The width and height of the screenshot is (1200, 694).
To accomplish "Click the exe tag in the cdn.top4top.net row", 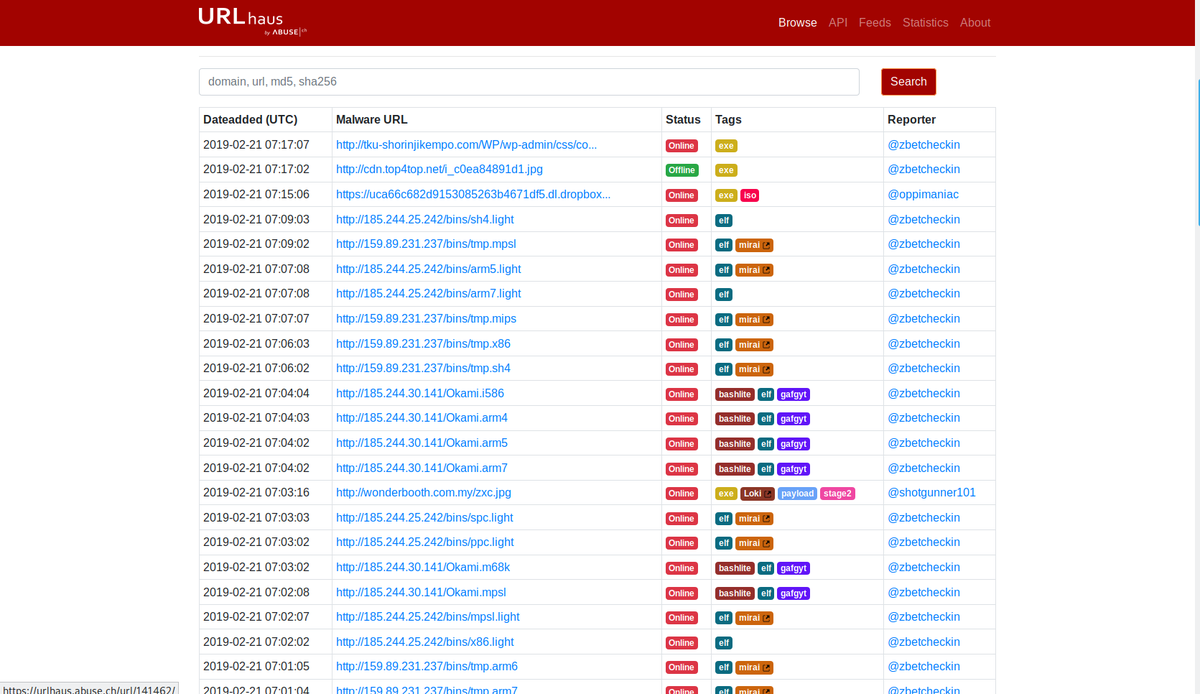I will coord(726,171).
